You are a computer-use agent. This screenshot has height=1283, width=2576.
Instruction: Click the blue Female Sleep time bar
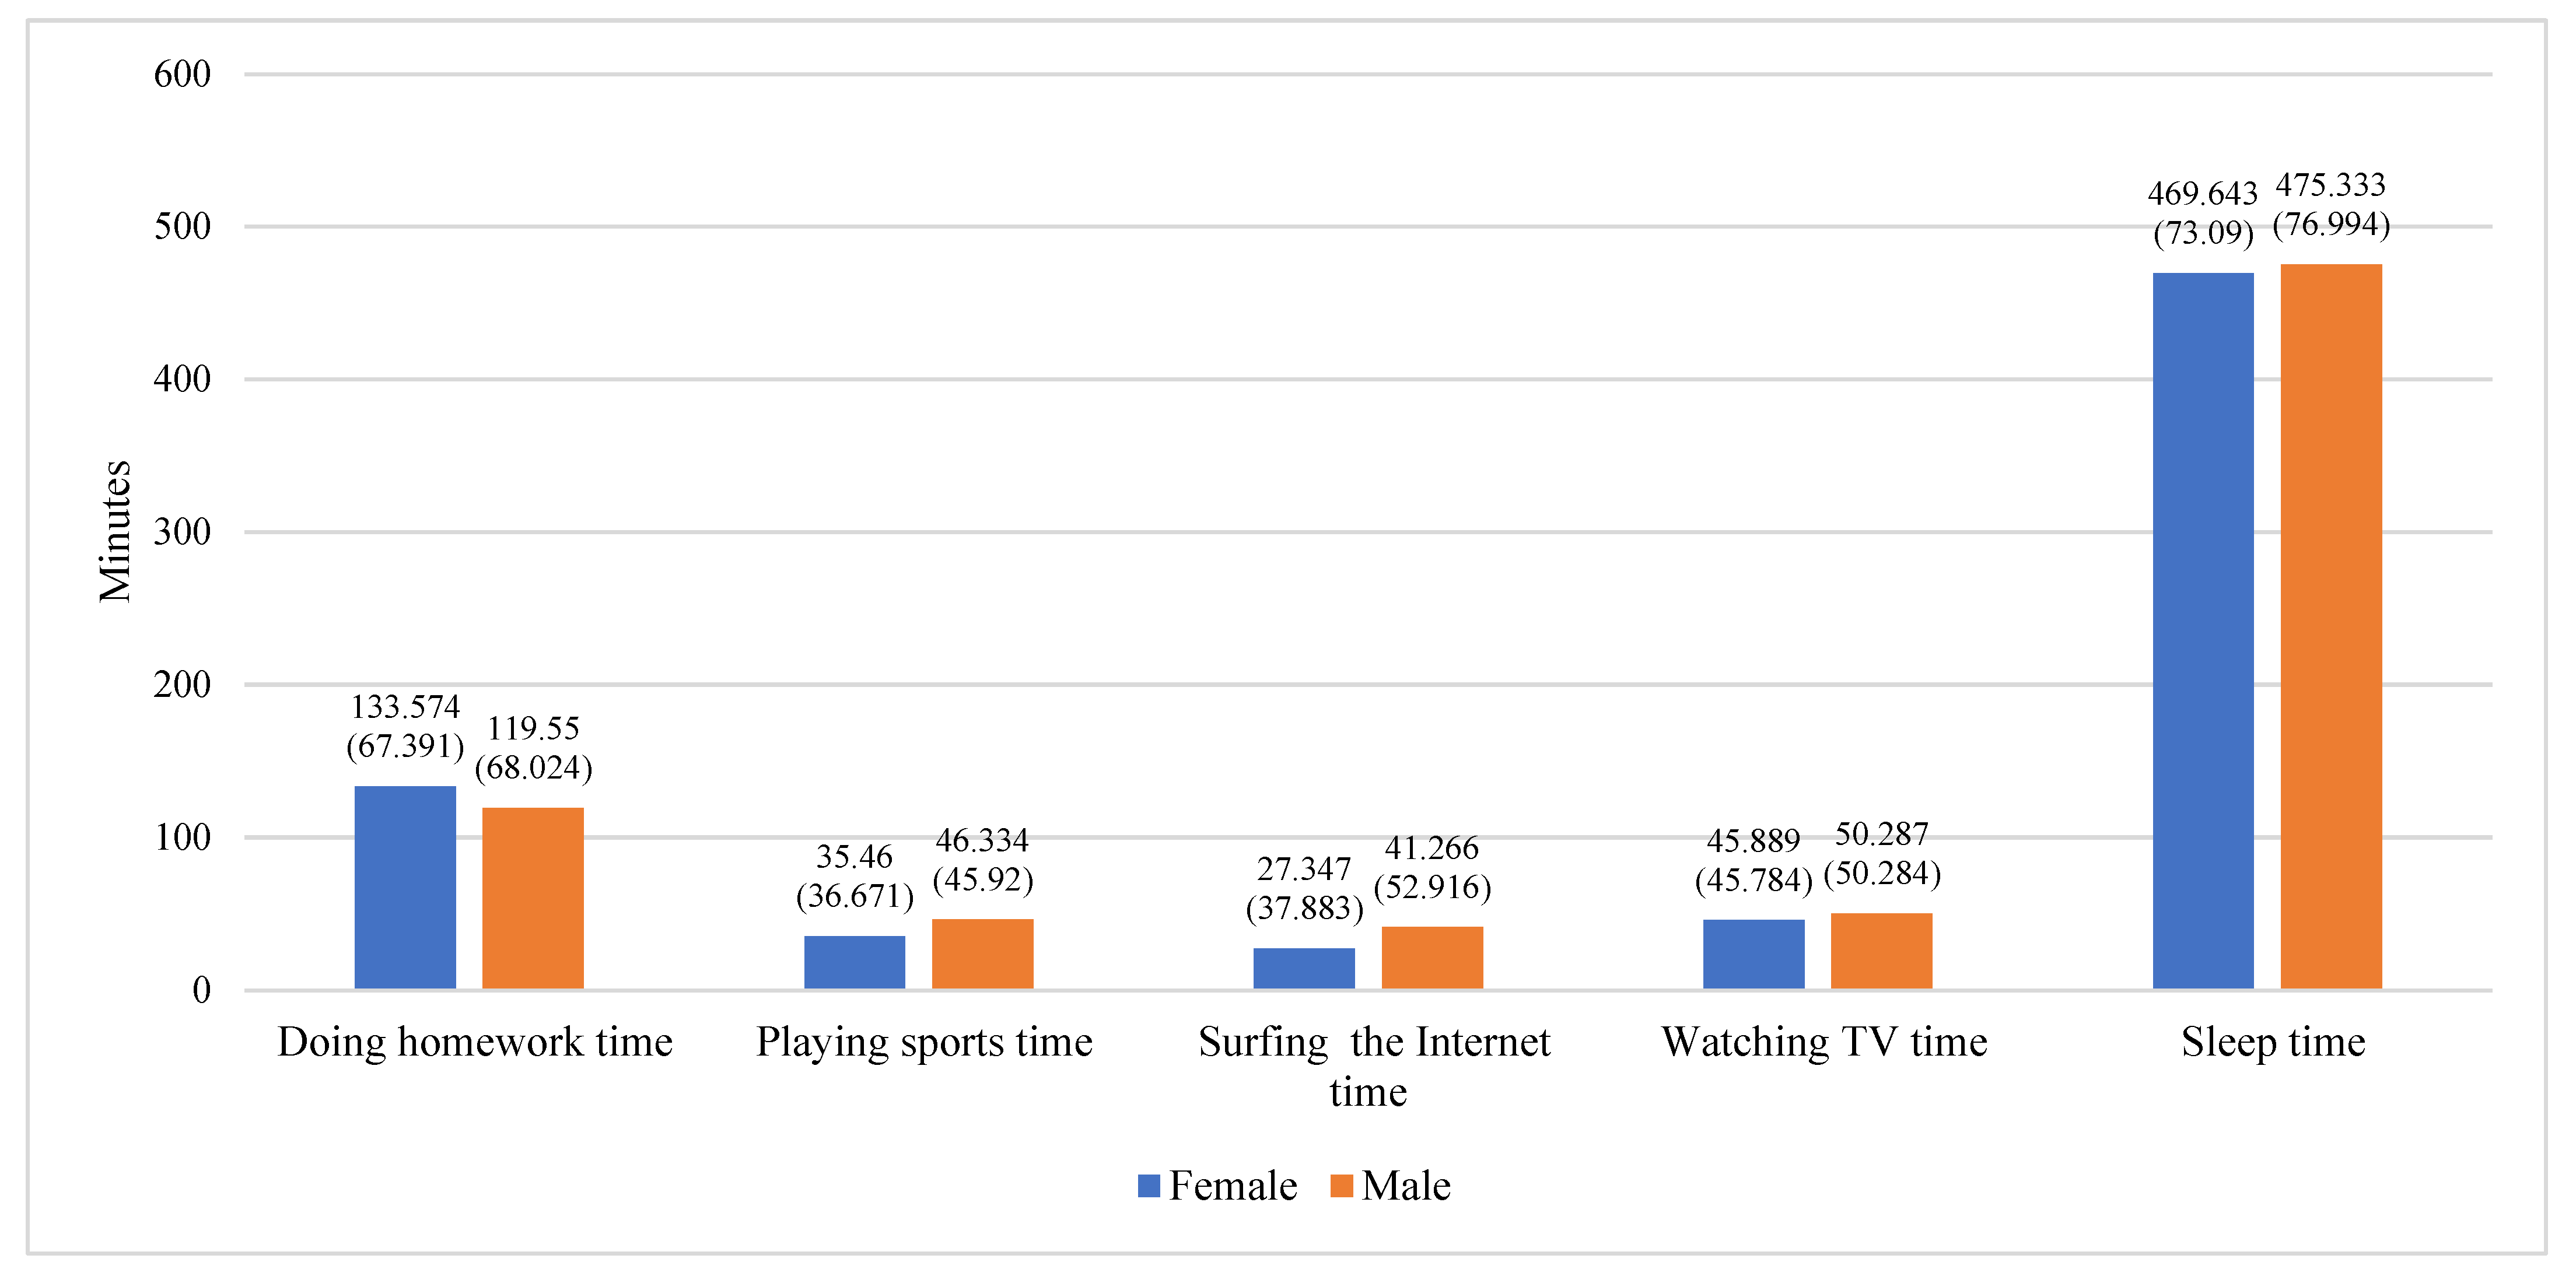2203,630
